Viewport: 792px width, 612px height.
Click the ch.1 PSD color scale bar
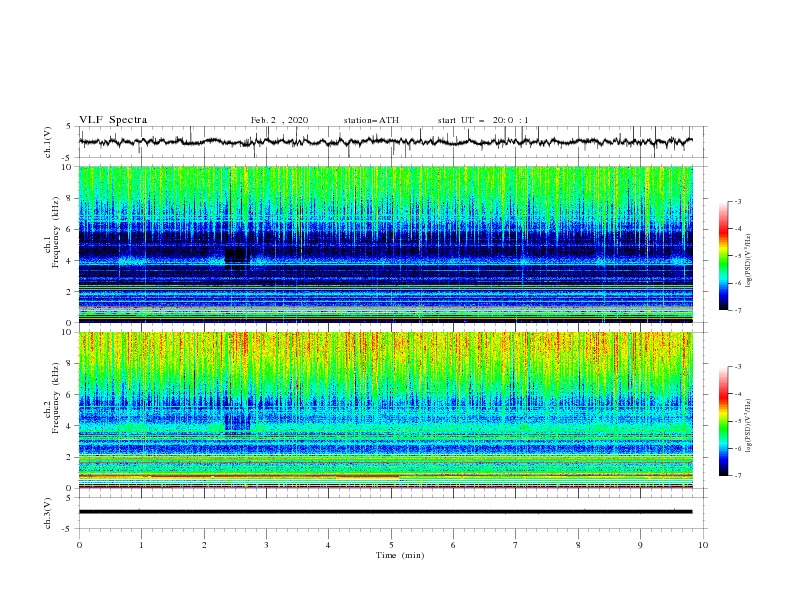(723, 256)
